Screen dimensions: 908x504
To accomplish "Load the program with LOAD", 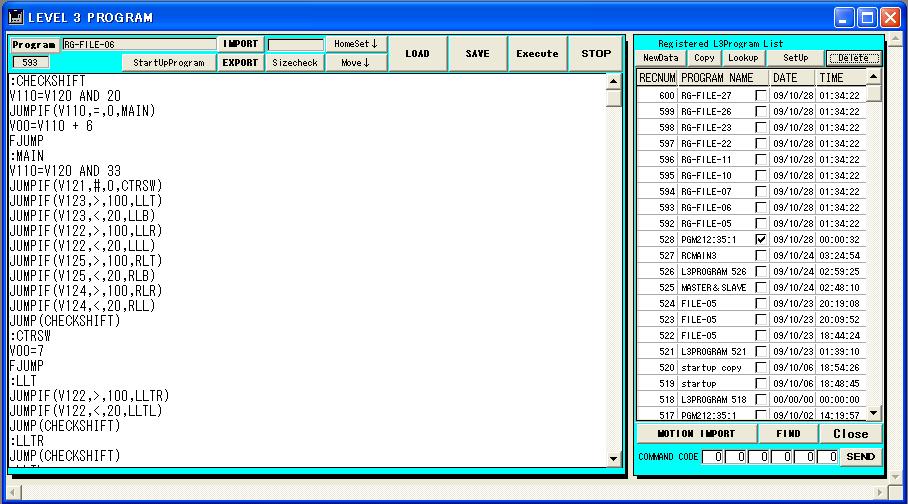I will click(417, 53).
